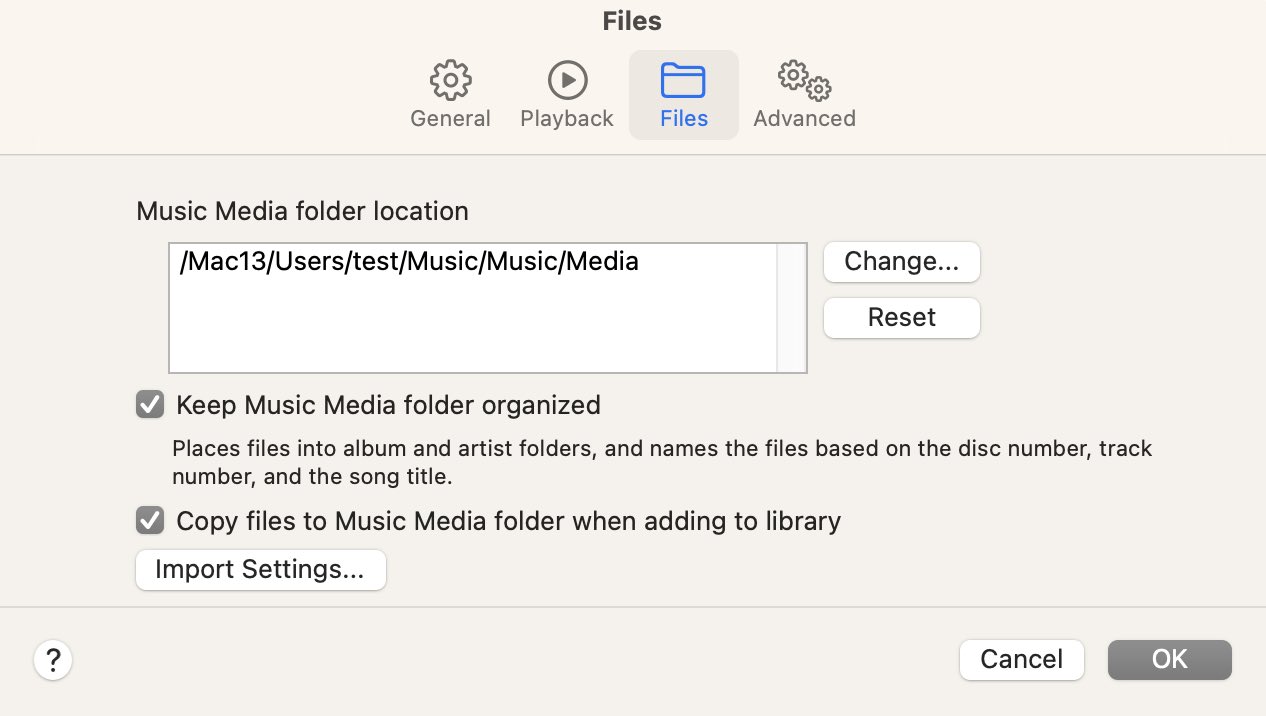Click the scrollbar track beside the location box
This screenshot has width=1266, height=716.
click(789, 306)
